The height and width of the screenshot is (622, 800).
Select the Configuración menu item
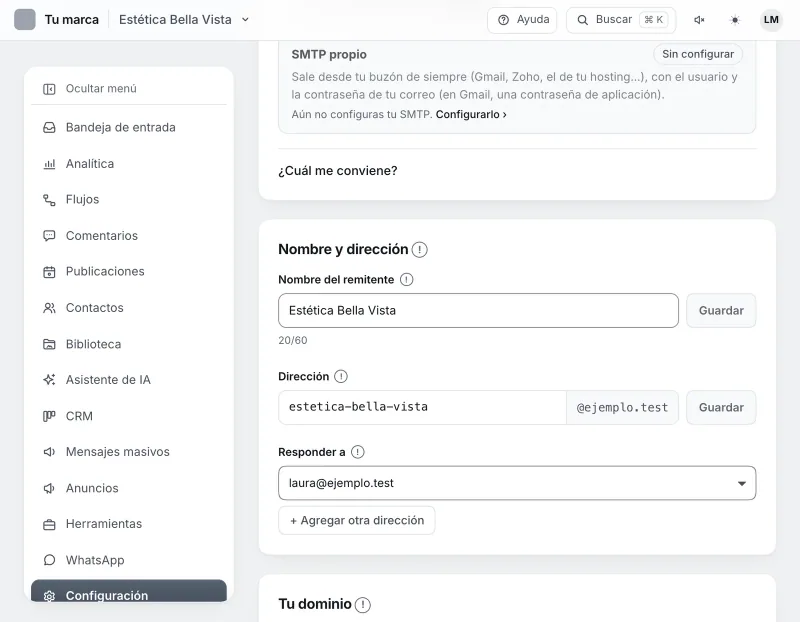point(129,592)
